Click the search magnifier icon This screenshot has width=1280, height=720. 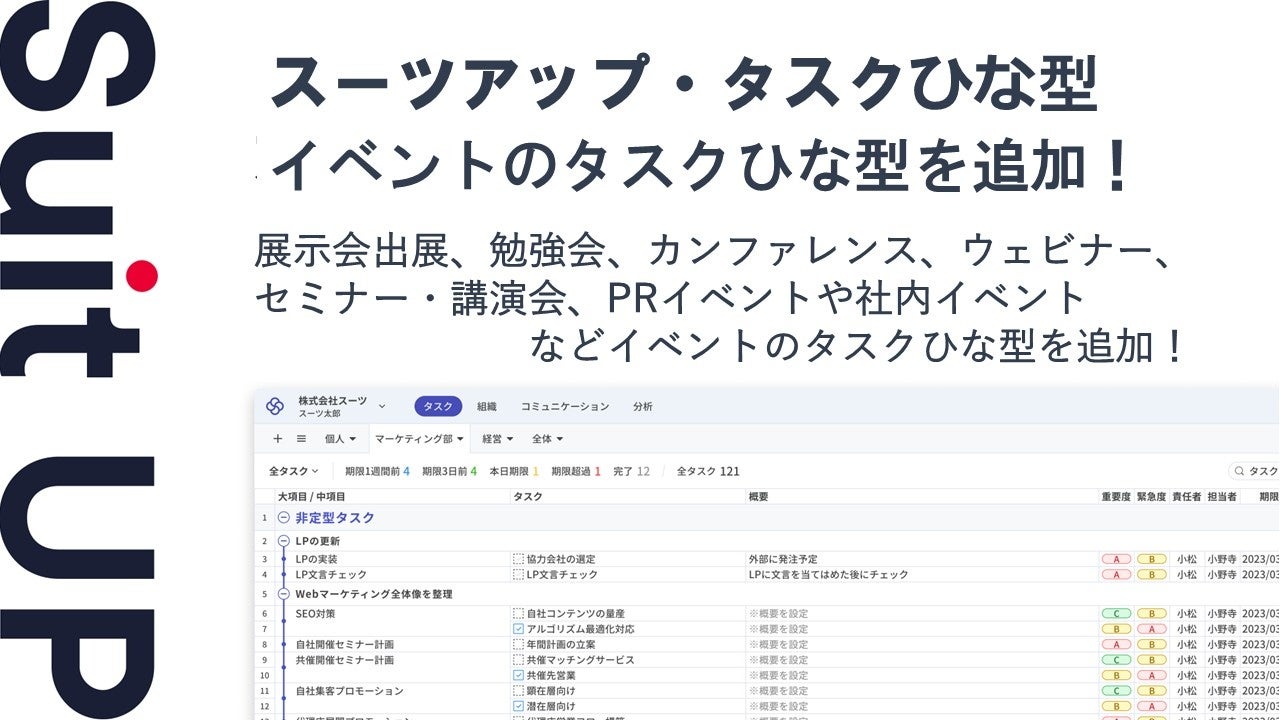(1240, 471)
